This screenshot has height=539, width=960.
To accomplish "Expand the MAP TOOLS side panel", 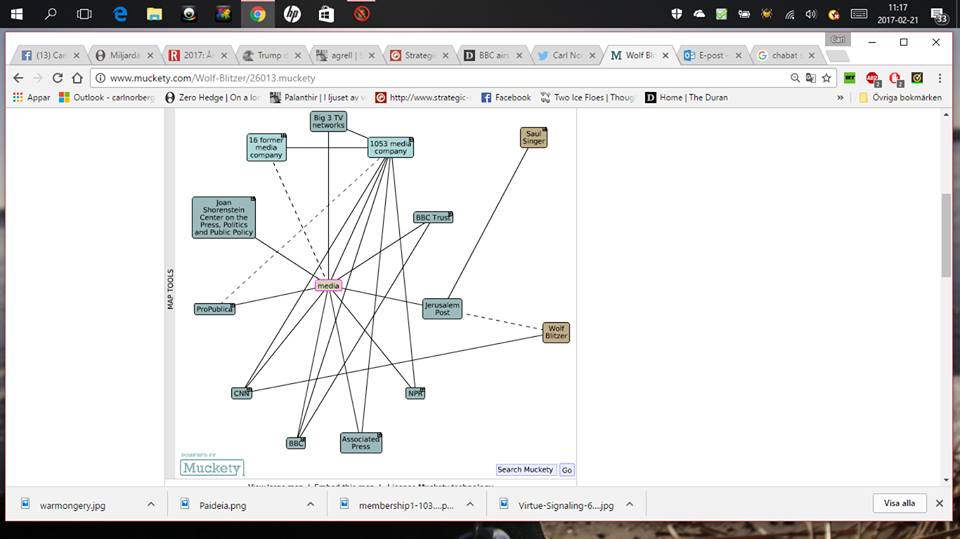I will (x=170, y=290).
